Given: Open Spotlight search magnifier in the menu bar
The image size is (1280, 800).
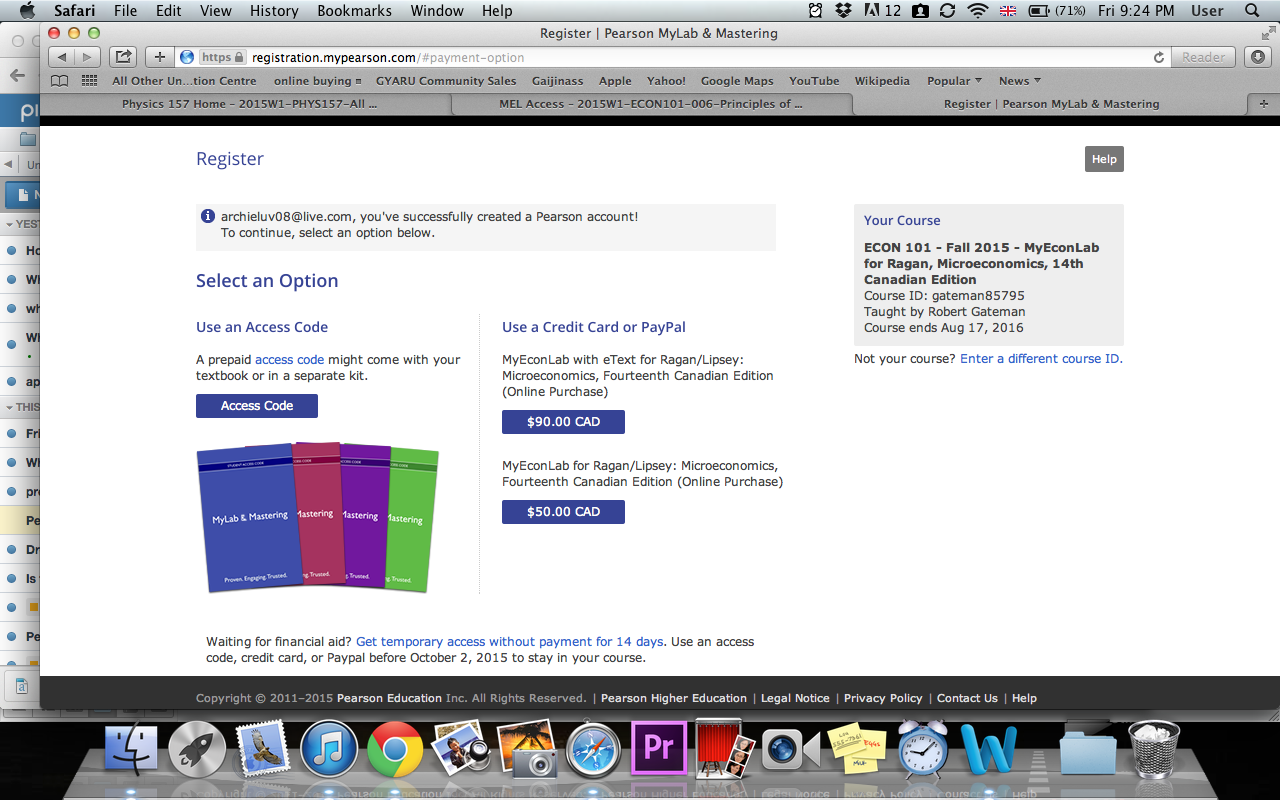Looking at the screenshot, I should pos(1252,11).
